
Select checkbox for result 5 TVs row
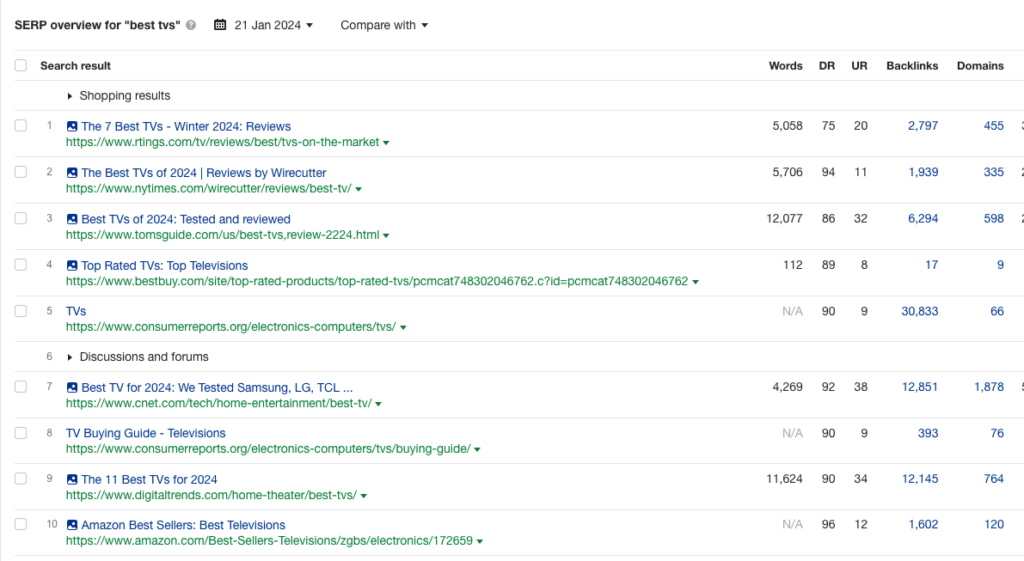point(21,311)
